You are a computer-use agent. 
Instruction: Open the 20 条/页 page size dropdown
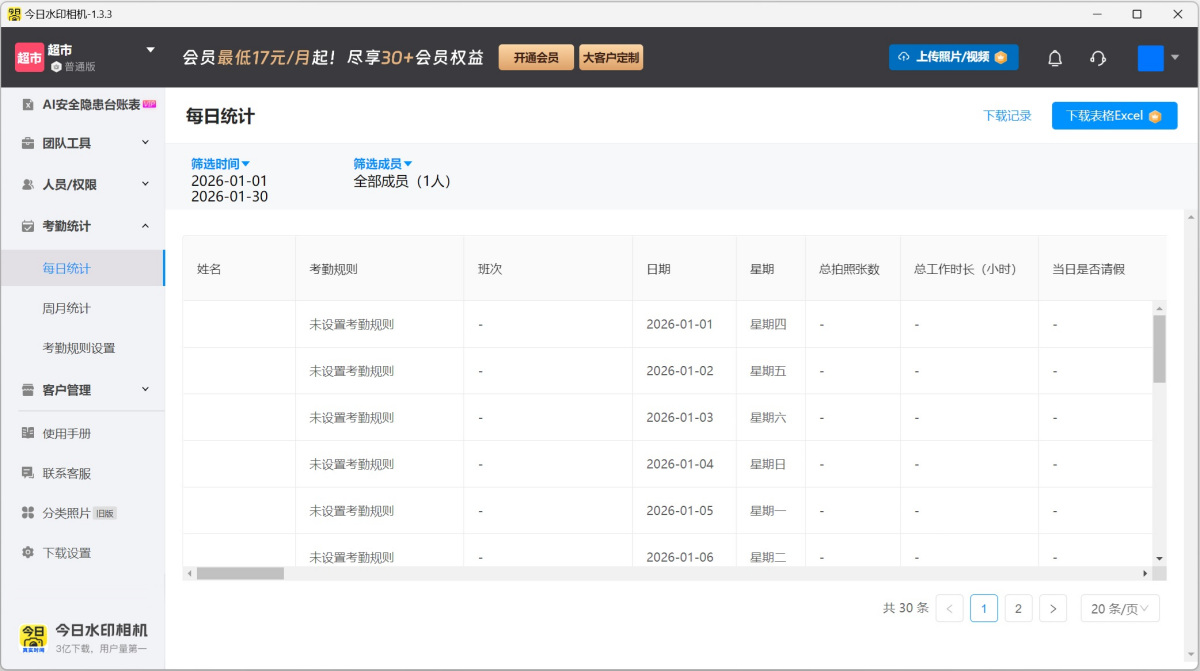(x=1119, y=608)
